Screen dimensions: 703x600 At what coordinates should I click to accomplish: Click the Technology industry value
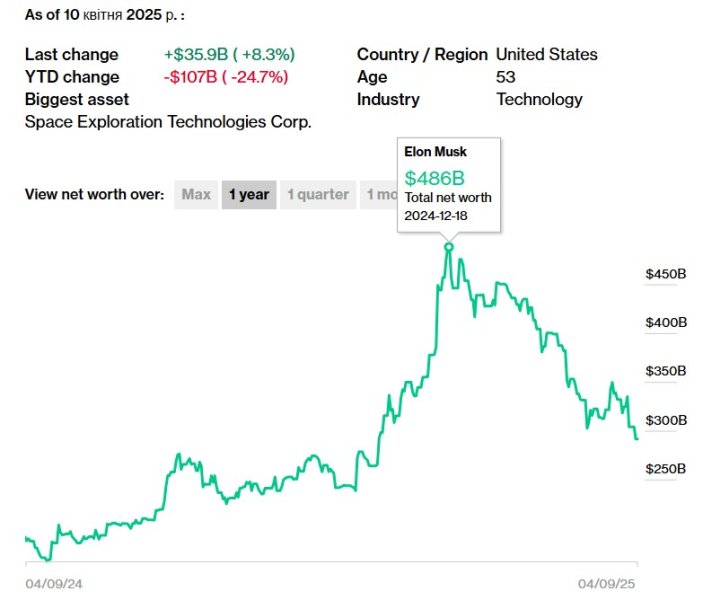coord(539,99)
